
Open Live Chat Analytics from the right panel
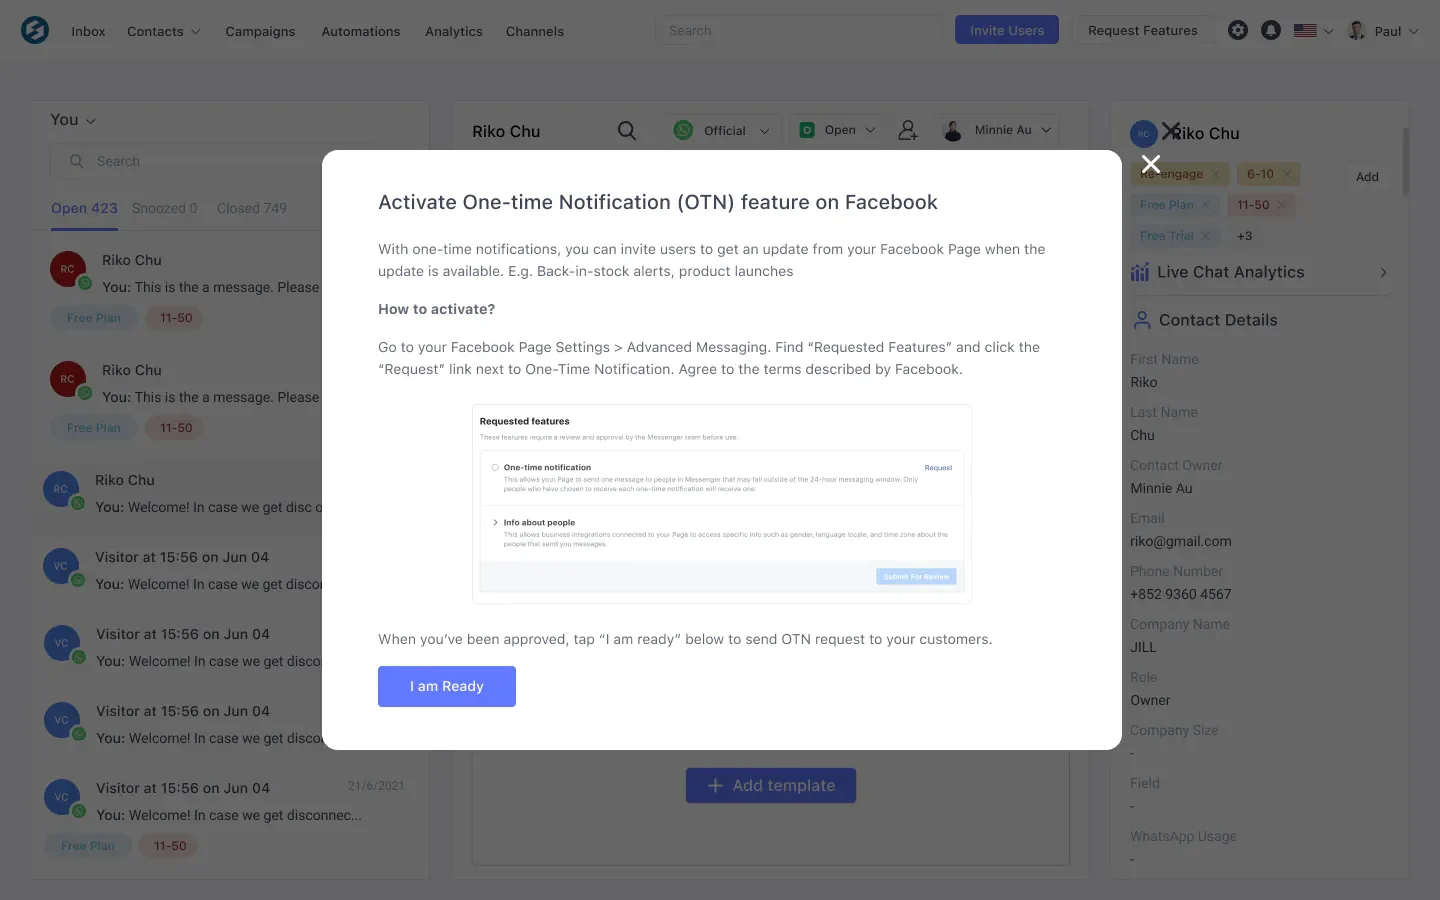1231,271
